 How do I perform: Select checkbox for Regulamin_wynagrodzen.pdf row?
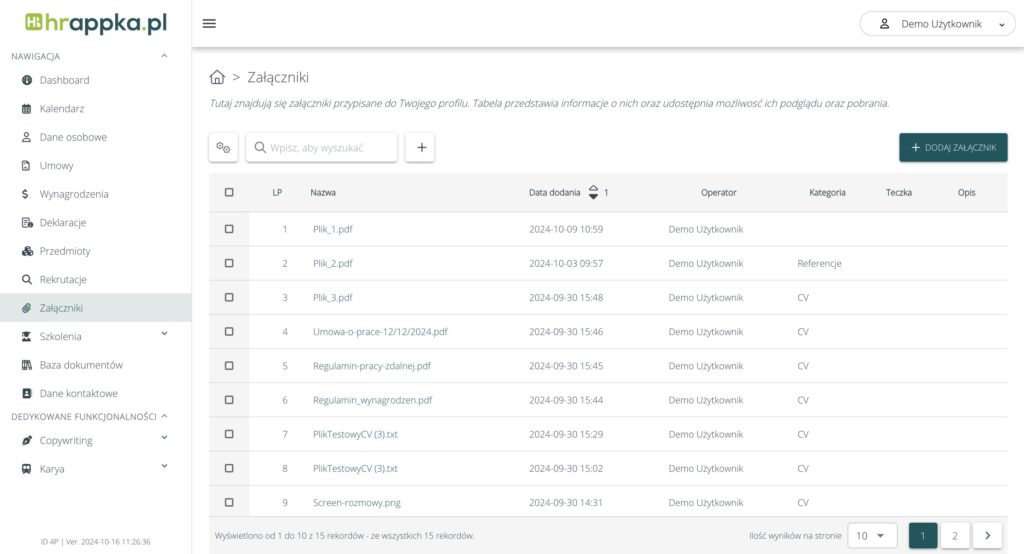coord(229,400)
